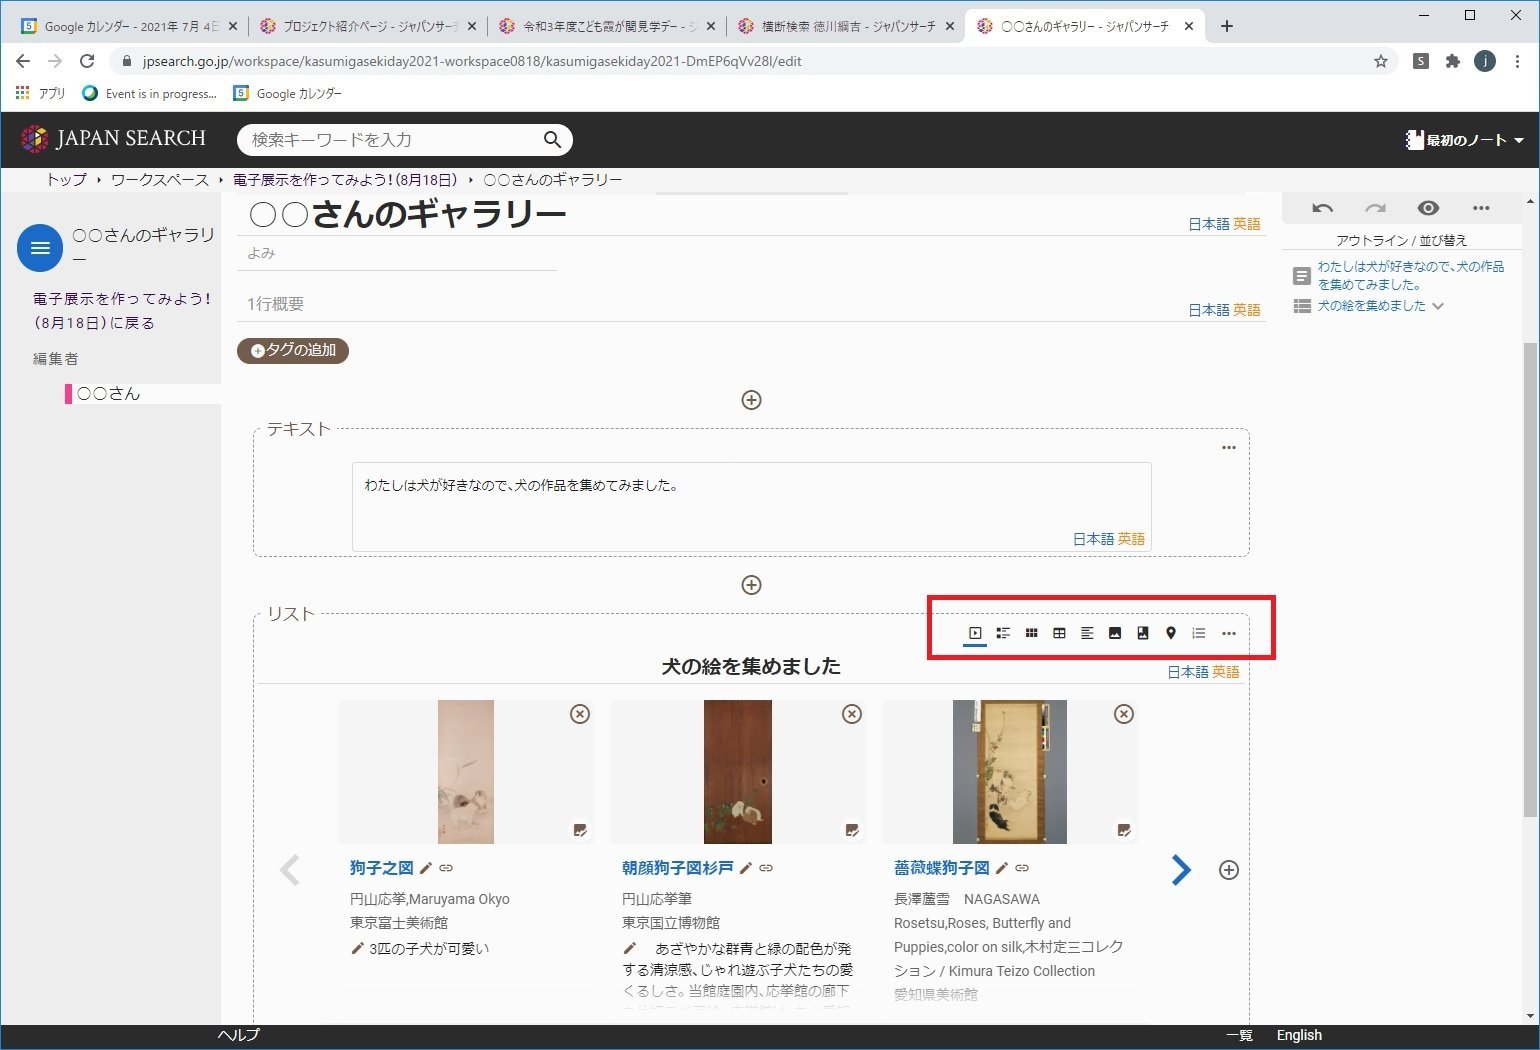
Task: Open the text block three-dot options menu
Action: [x=1229, y=447]
